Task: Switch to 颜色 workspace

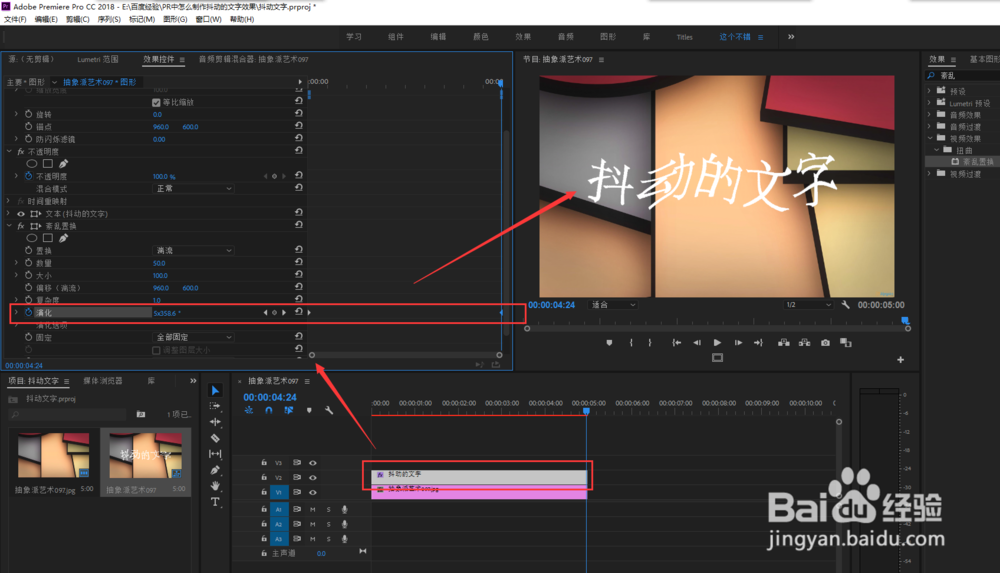Action: 480,37
